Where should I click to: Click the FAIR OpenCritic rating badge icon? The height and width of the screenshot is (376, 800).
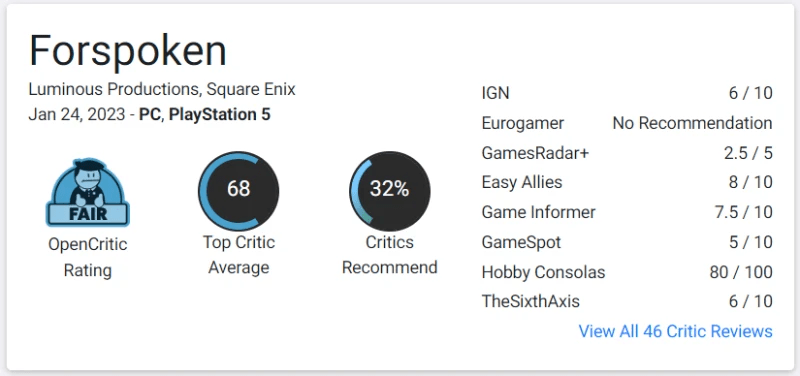[88, 192]
